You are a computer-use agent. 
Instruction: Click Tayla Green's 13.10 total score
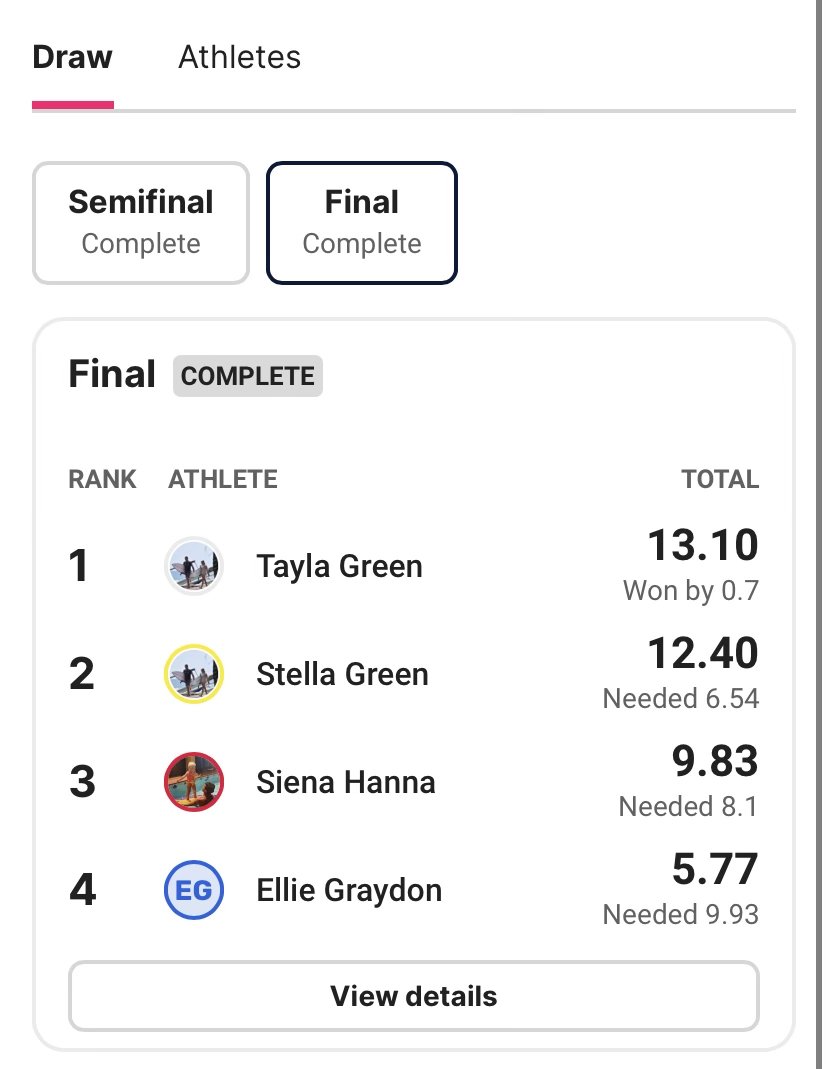(702, 546)
